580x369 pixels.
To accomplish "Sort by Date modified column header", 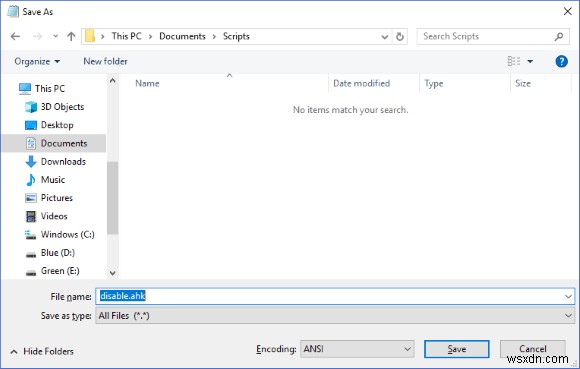I will coord(361,84).
